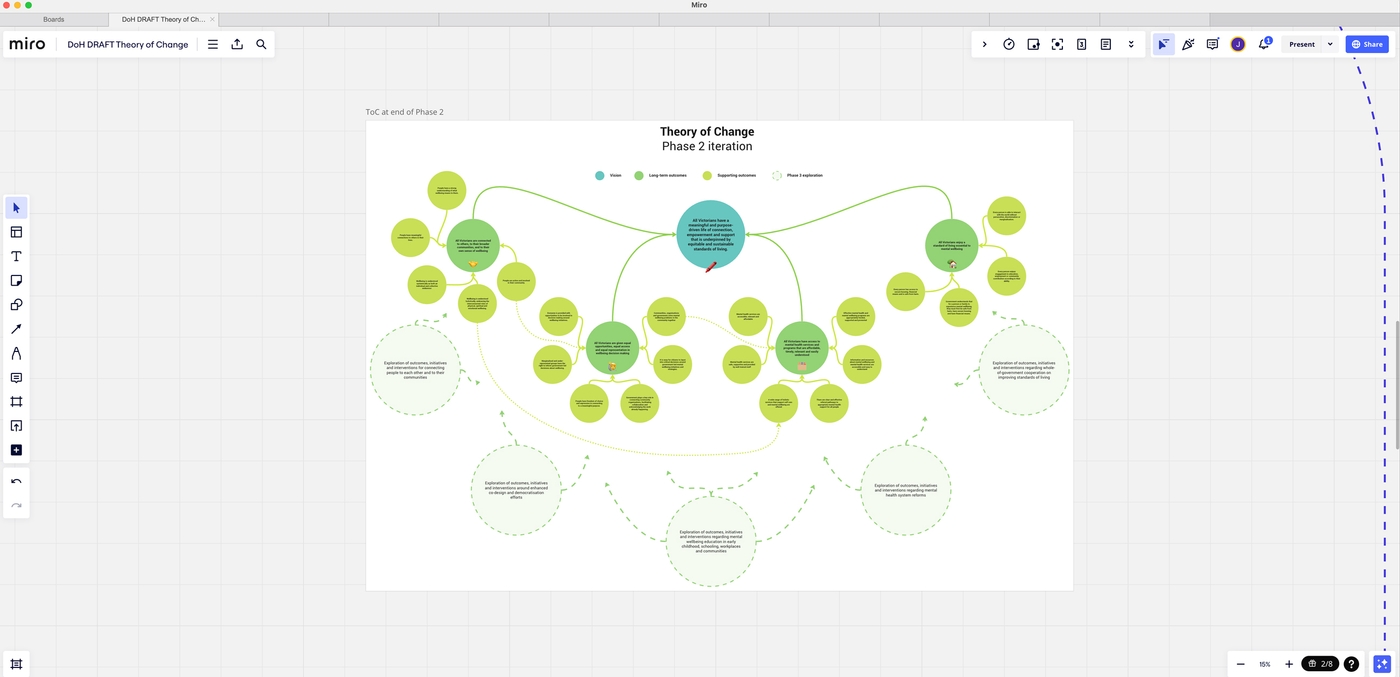The image size is (1400, 677).
Task: Toggle the frames panel at bottom left
Action: pyautogui.click(x=16, y=664)
